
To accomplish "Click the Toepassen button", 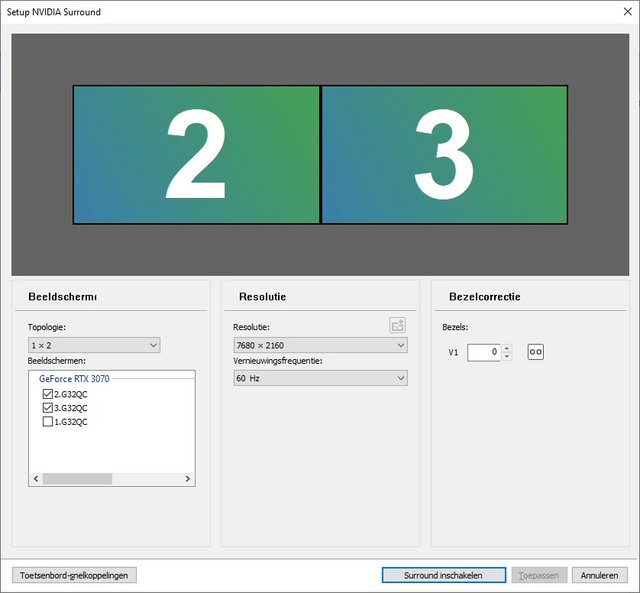I will [539, 575].
